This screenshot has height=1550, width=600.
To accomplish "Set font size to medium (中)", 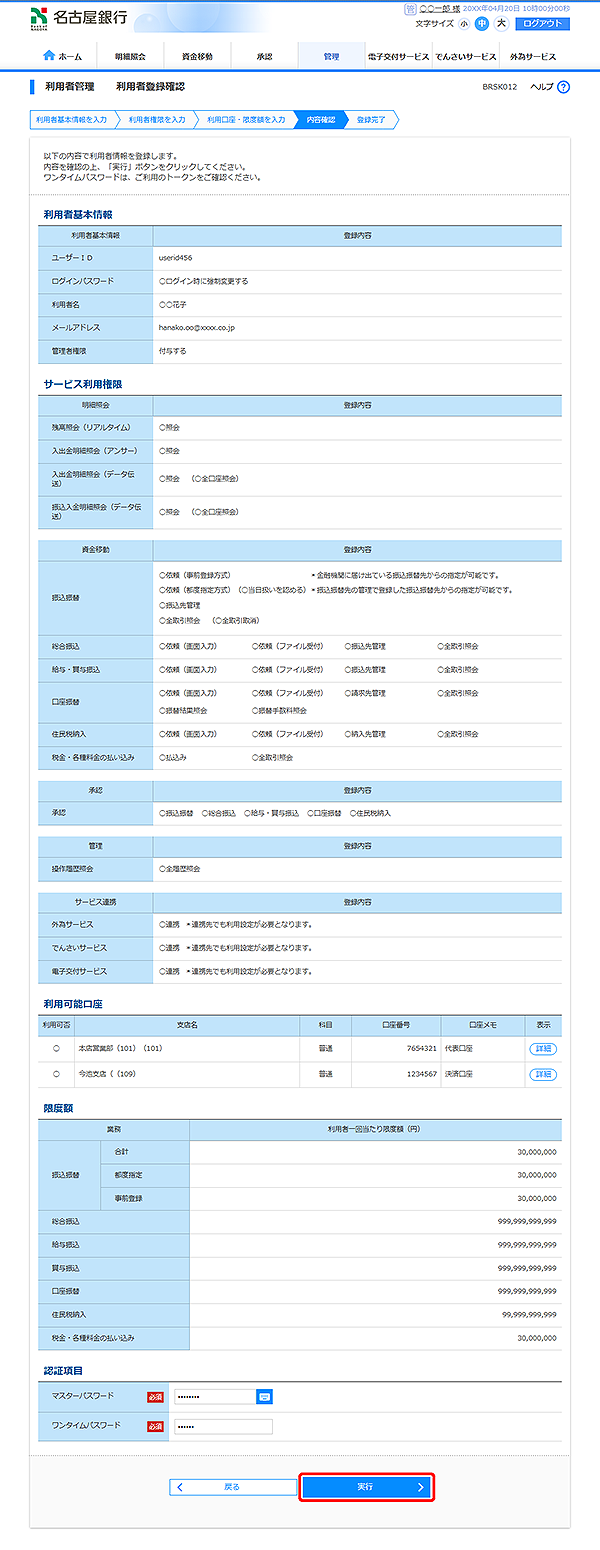I will (x=482, y=23).
